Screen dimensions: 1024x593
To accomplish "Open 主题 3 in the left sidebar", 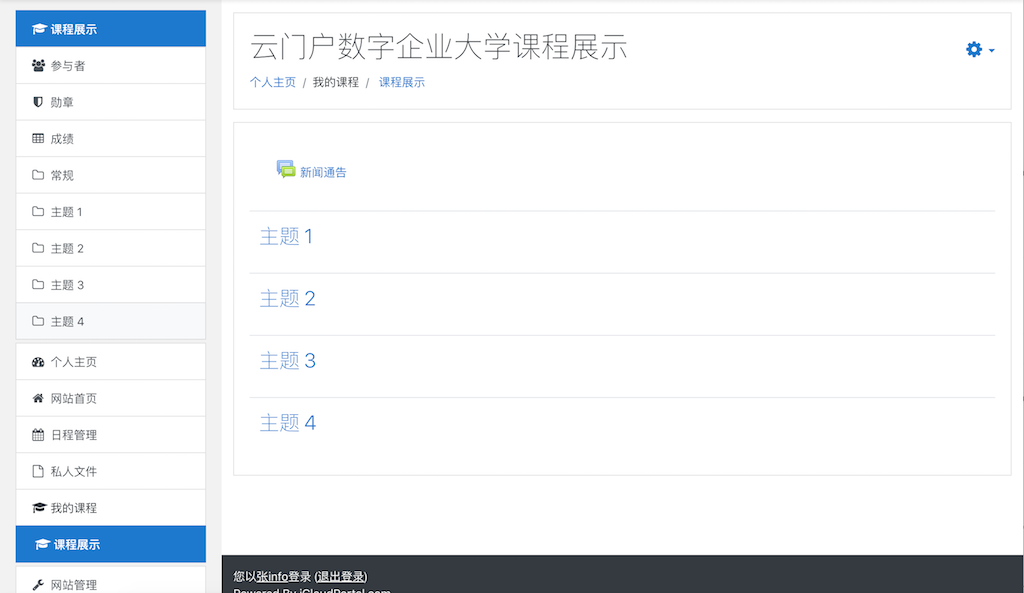I will 66,285.
